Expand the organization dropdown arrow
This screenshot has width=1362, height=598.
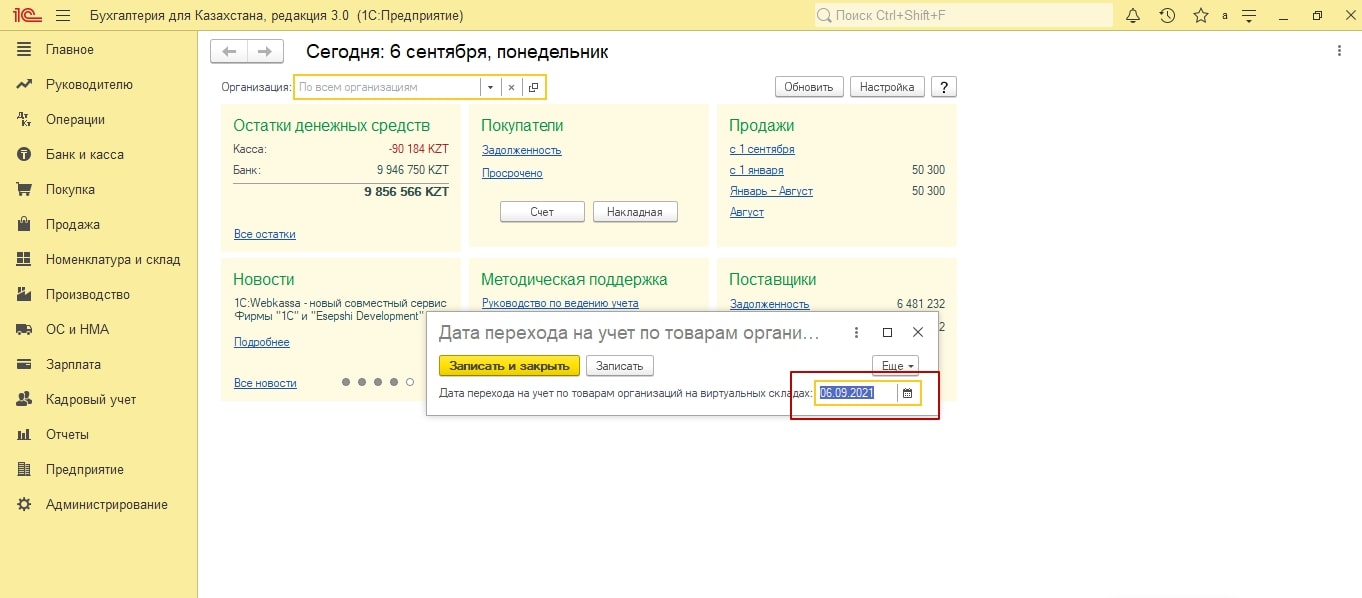(490, 88)
